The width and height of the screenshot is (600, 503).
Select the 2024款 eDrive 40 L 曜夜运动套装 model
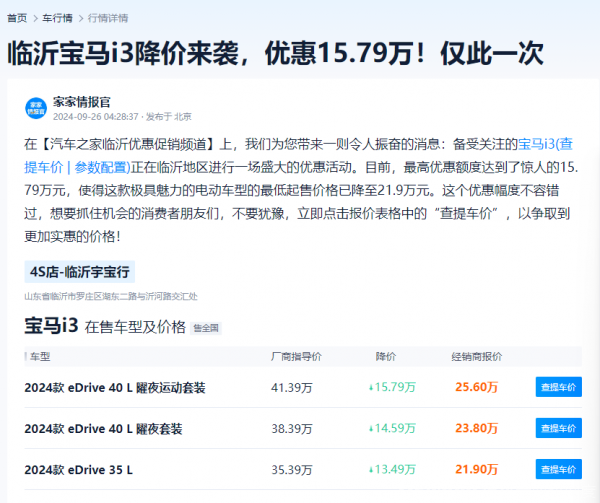click(x=115, y=388)
